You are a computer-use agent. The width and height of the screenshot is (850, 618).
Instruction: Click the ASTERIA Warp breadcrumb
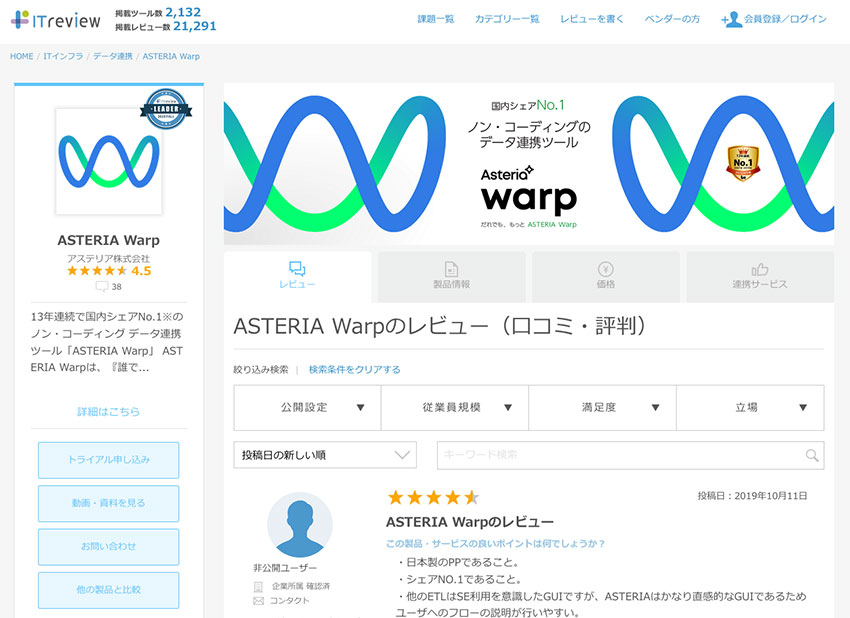171,56
